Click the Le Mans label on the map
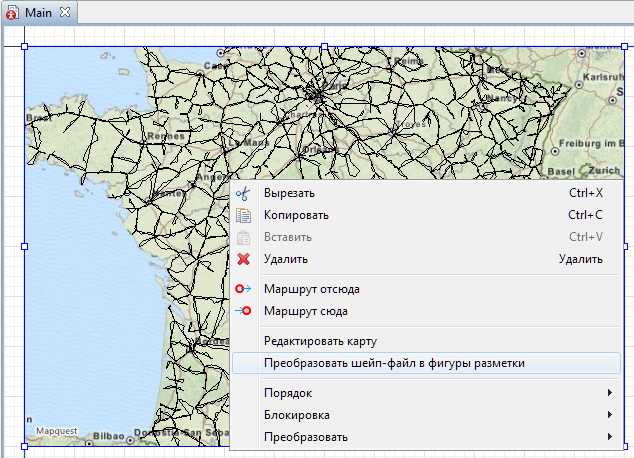Viewport: 634px width, 458px height. (x=249, y=143)
